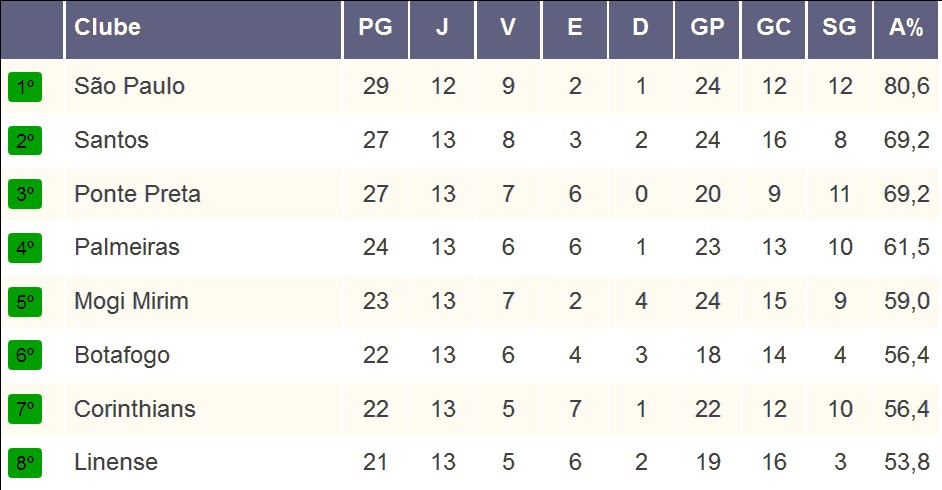Click the Palmeiras team name
The image size is (942, 490).
click(127, 247)
